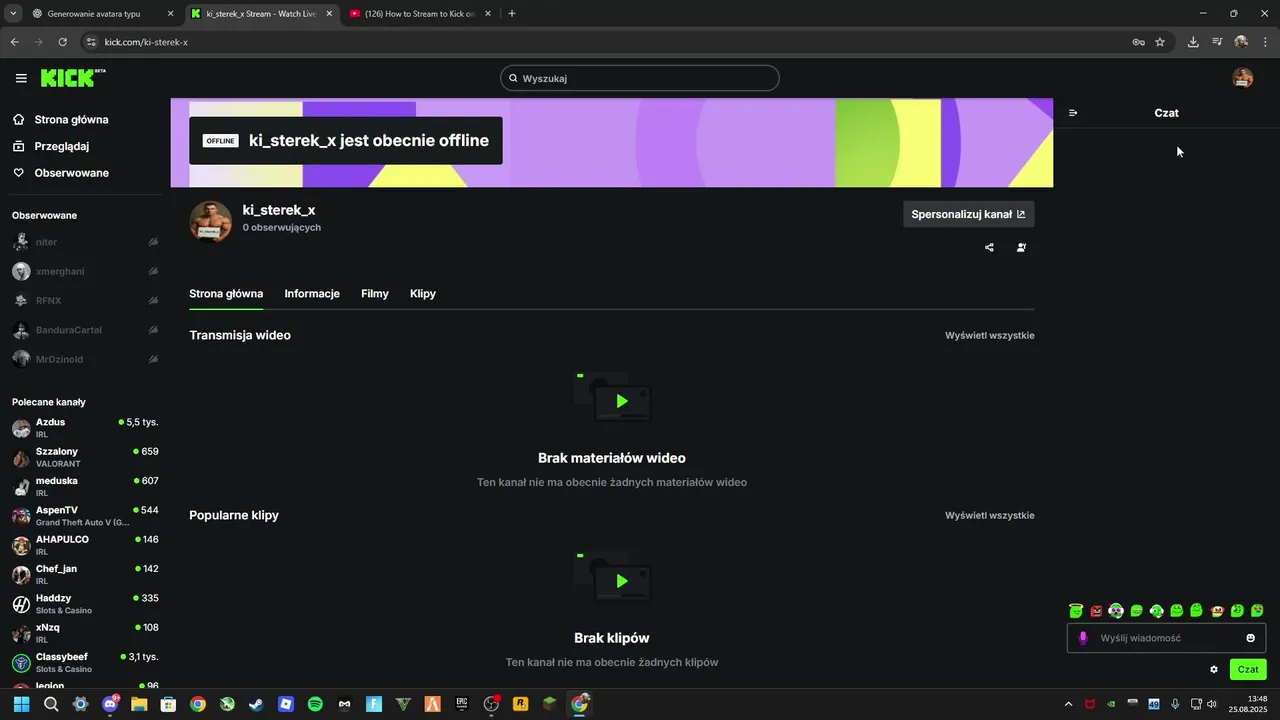This screenshot has height=720, width=1280.
Task: Open the emoji picker in message box
Action: tap(1250, 638)
